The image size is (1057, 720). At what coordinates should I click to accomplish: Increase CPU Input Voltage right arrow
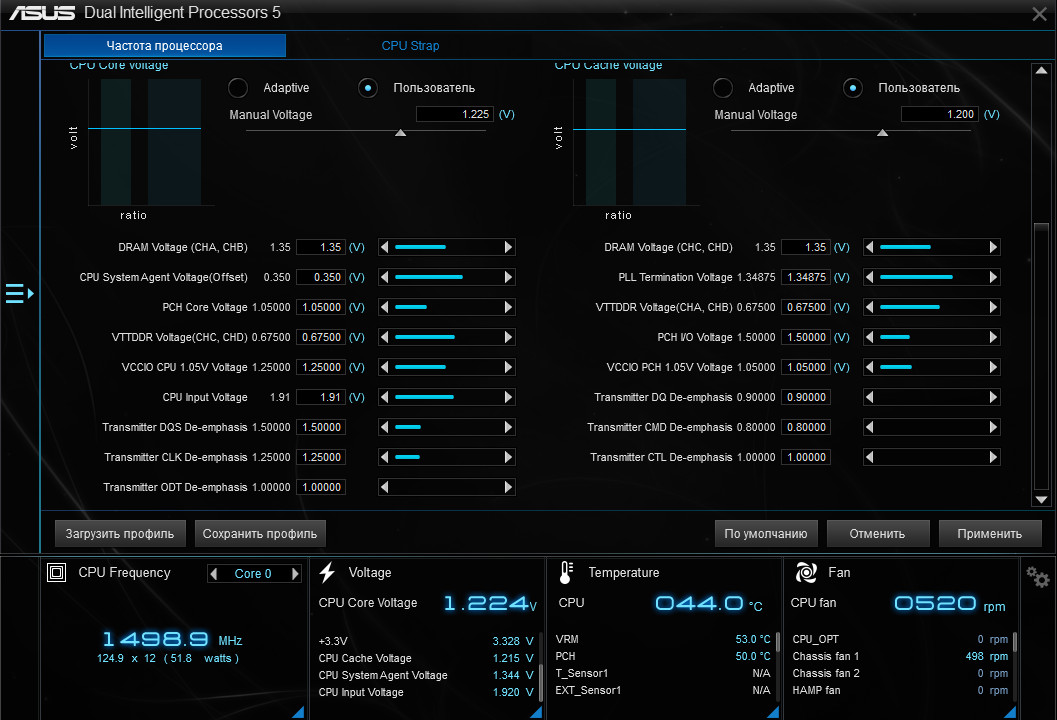(x=508, y=397)
